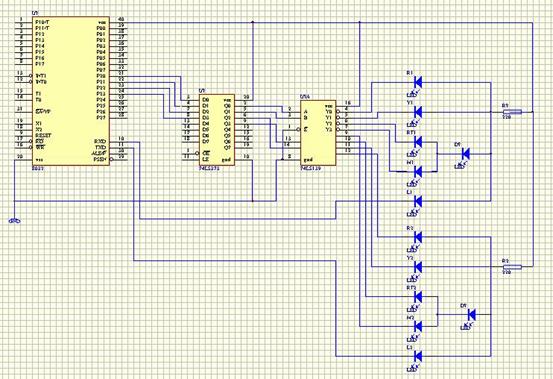Select the Y1 LED diode symbol
The width and height of the screenshot is (553, 379).
[418, 112]
